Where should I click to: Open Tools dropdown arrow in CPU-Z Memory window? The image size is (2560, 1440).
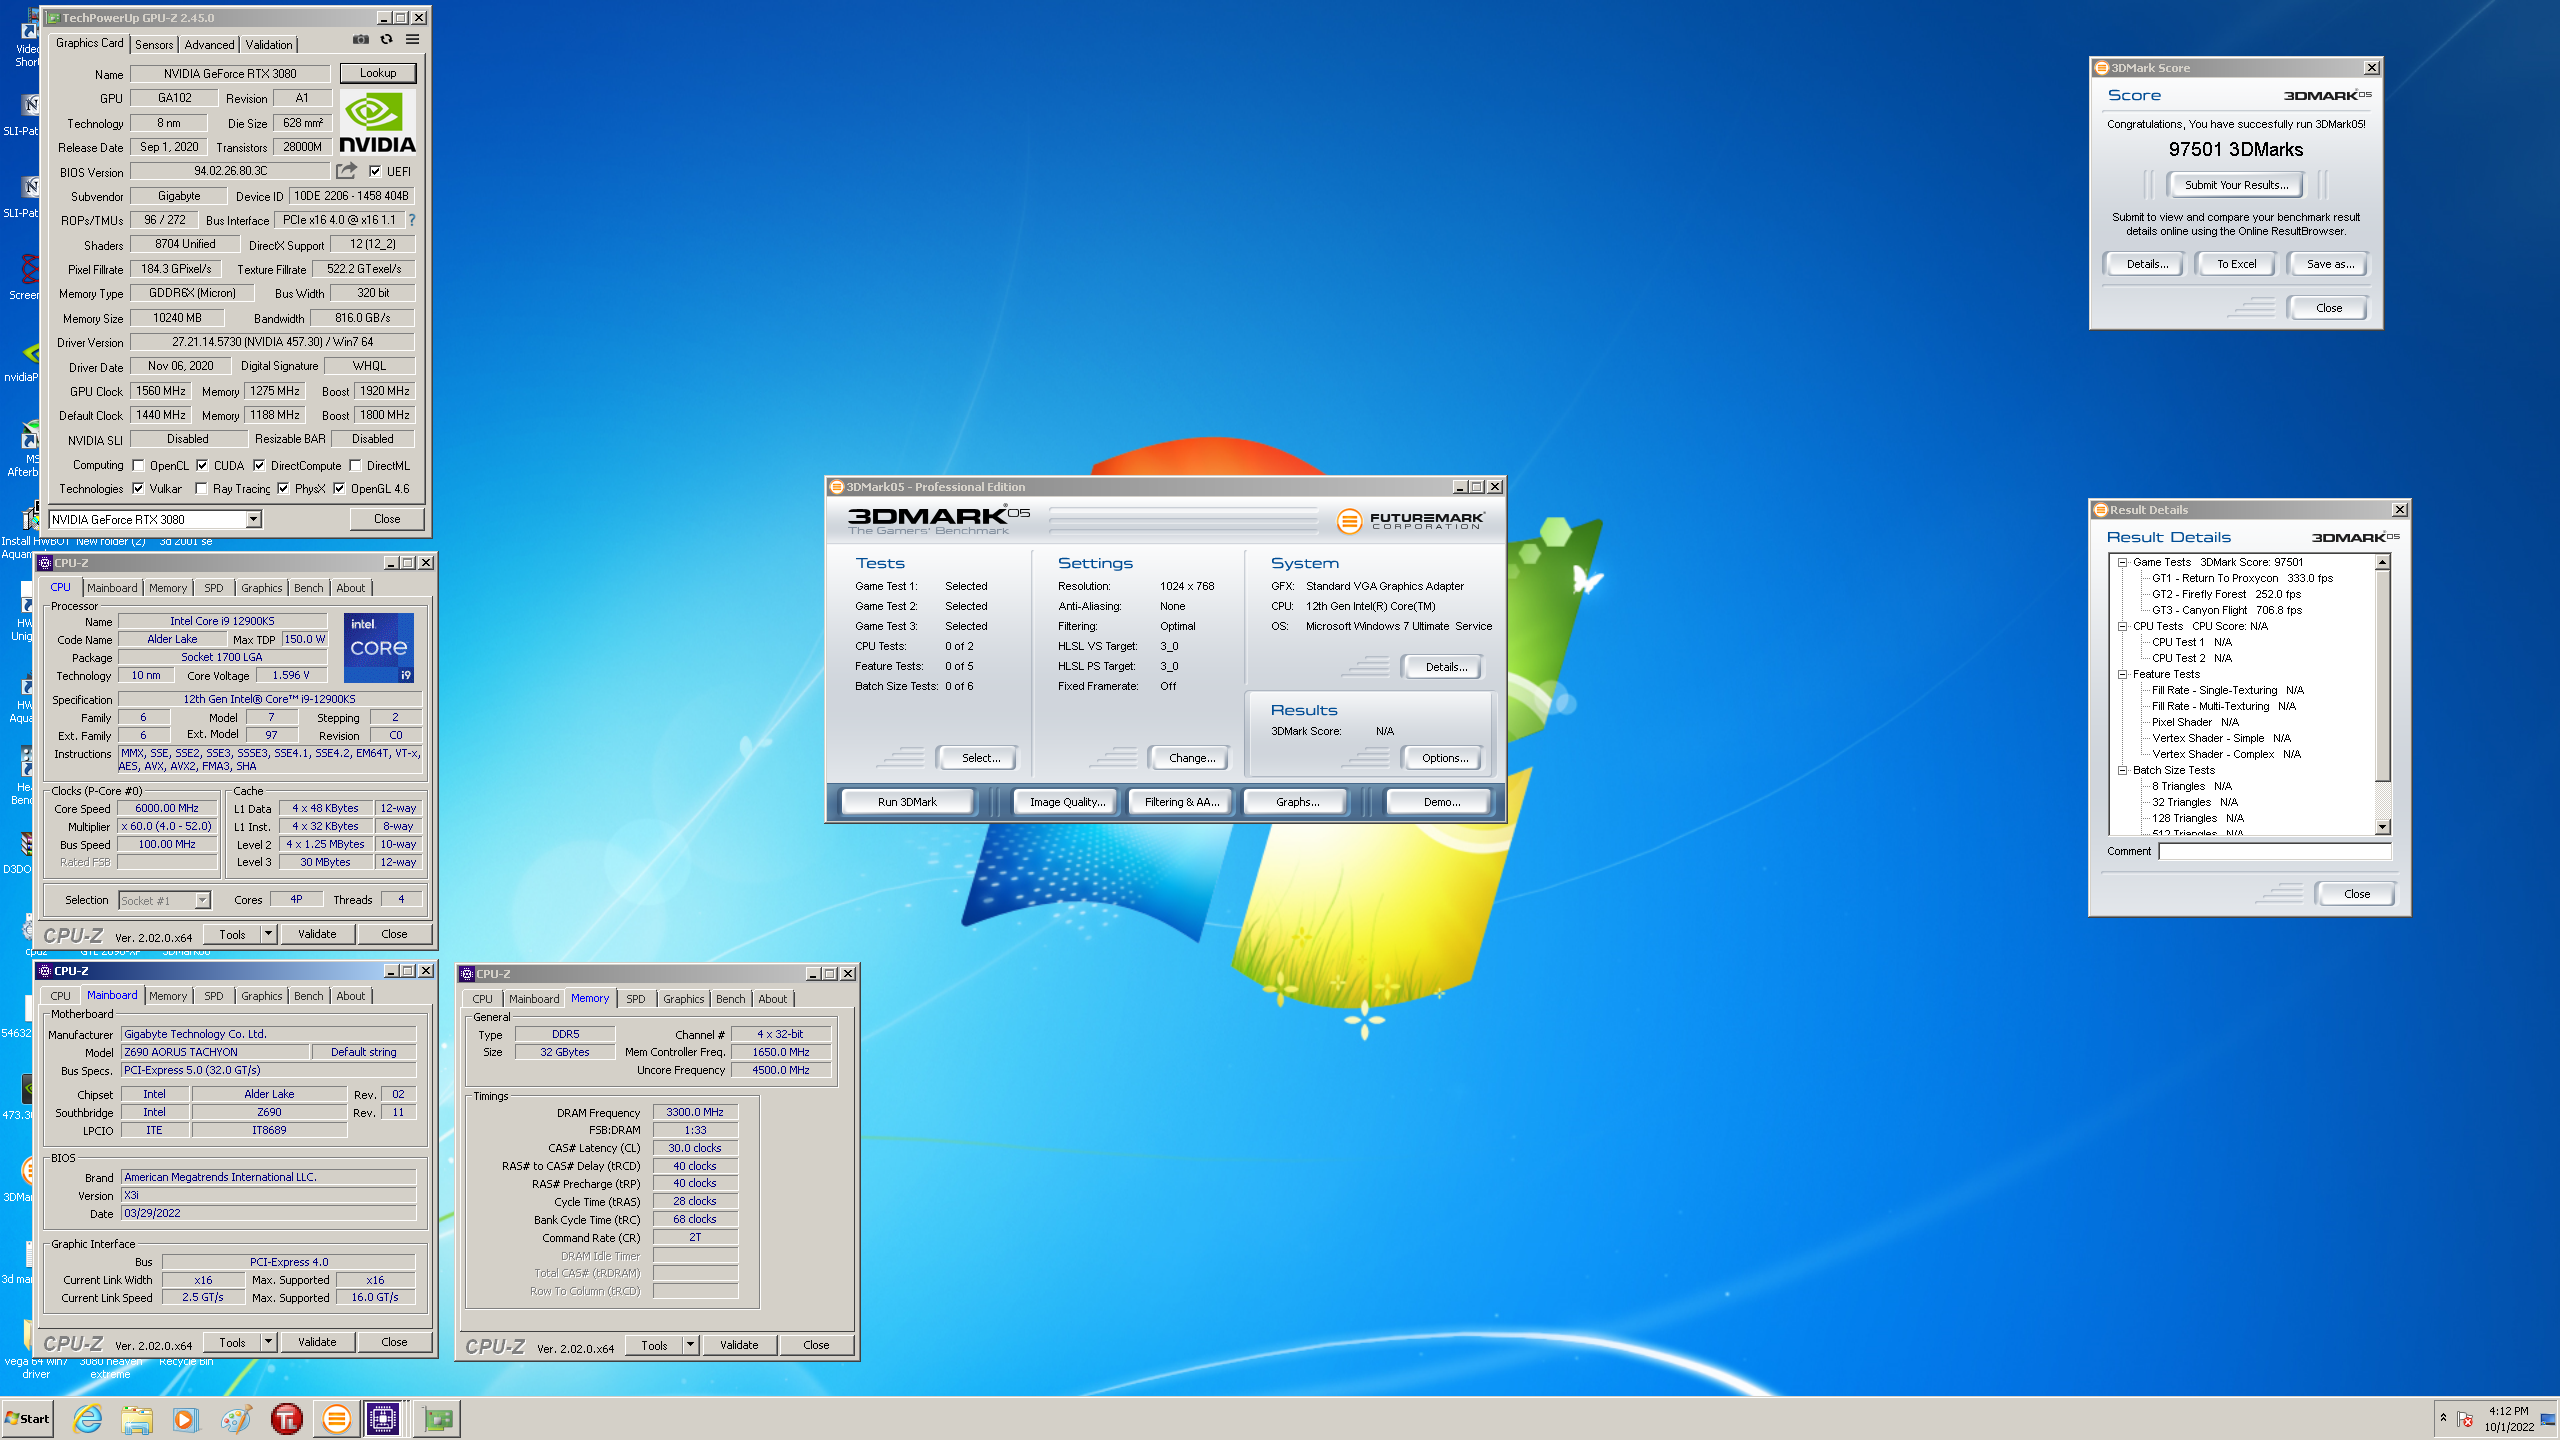(690, 1345)
